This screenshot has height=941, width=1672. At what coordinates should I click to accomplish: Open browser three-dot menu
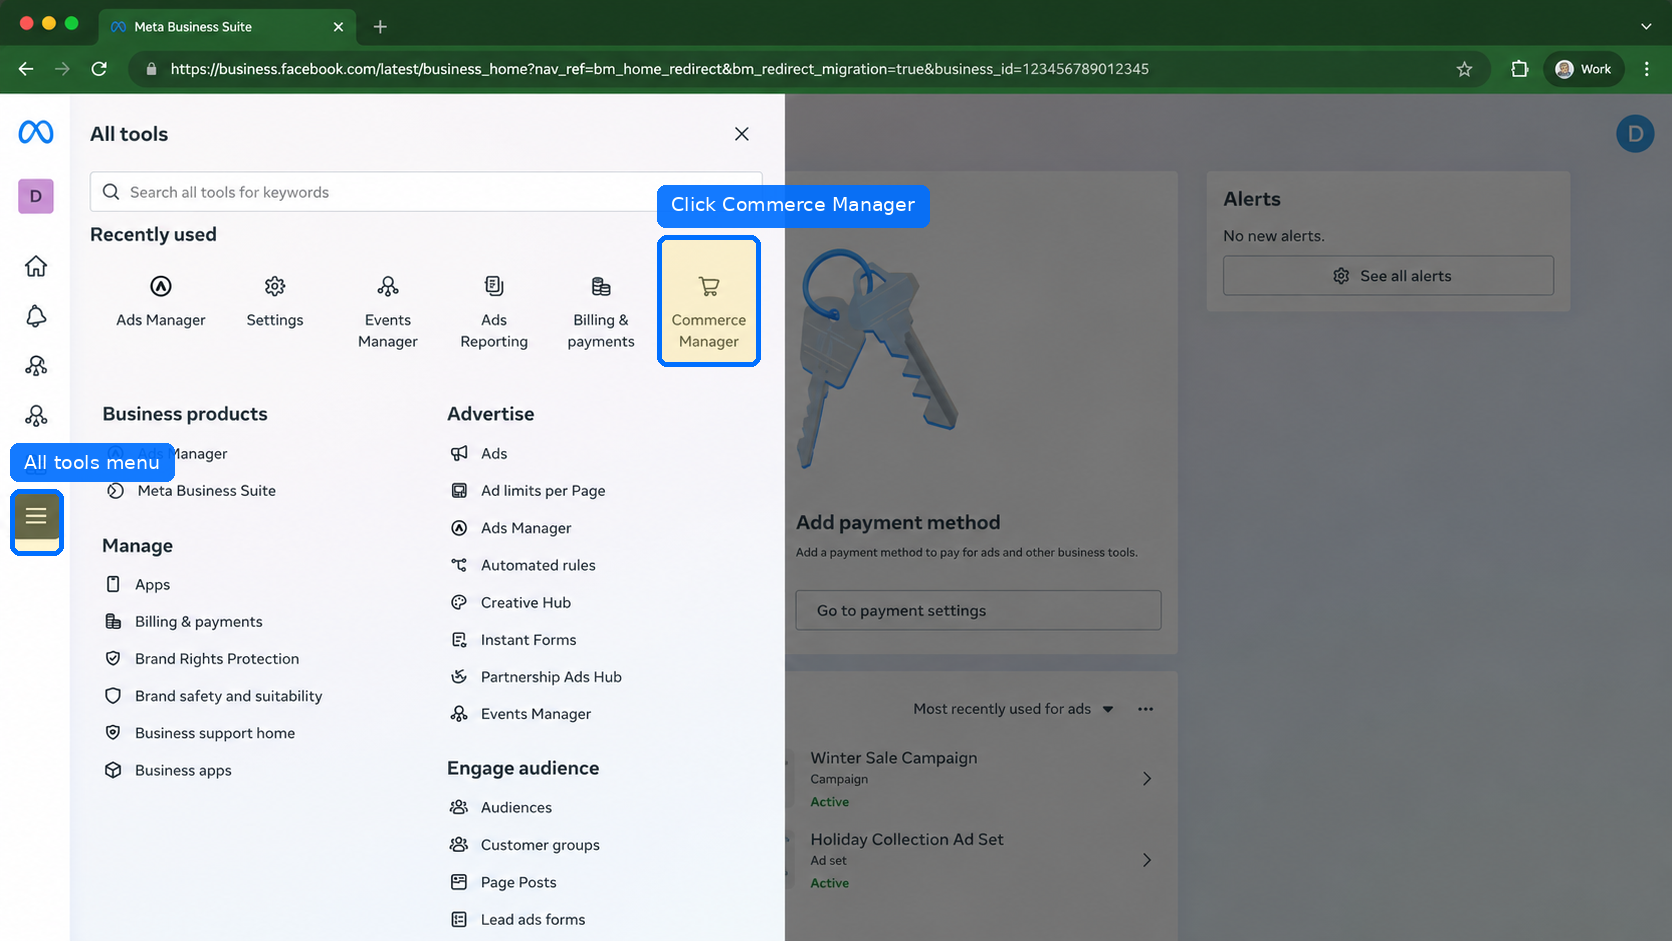[x=1647, y=69]
